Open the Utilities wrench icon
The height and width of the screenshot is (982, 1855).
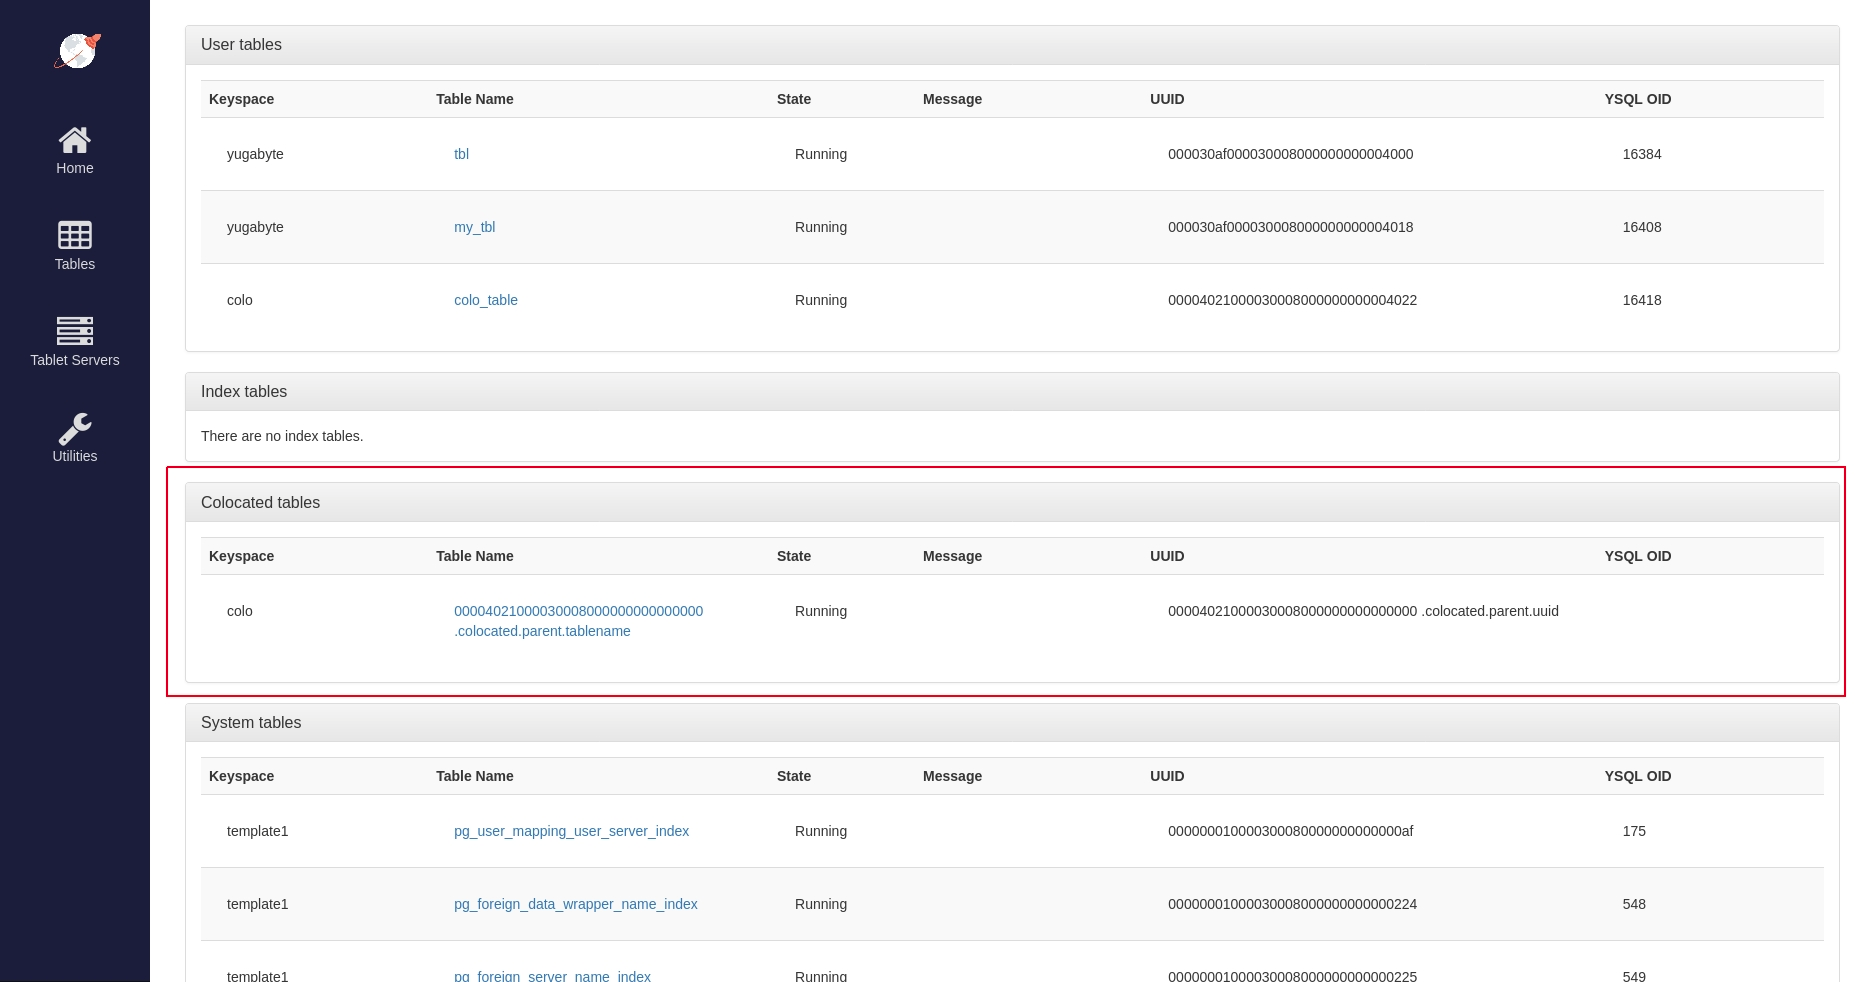click(x=75, y=428)
